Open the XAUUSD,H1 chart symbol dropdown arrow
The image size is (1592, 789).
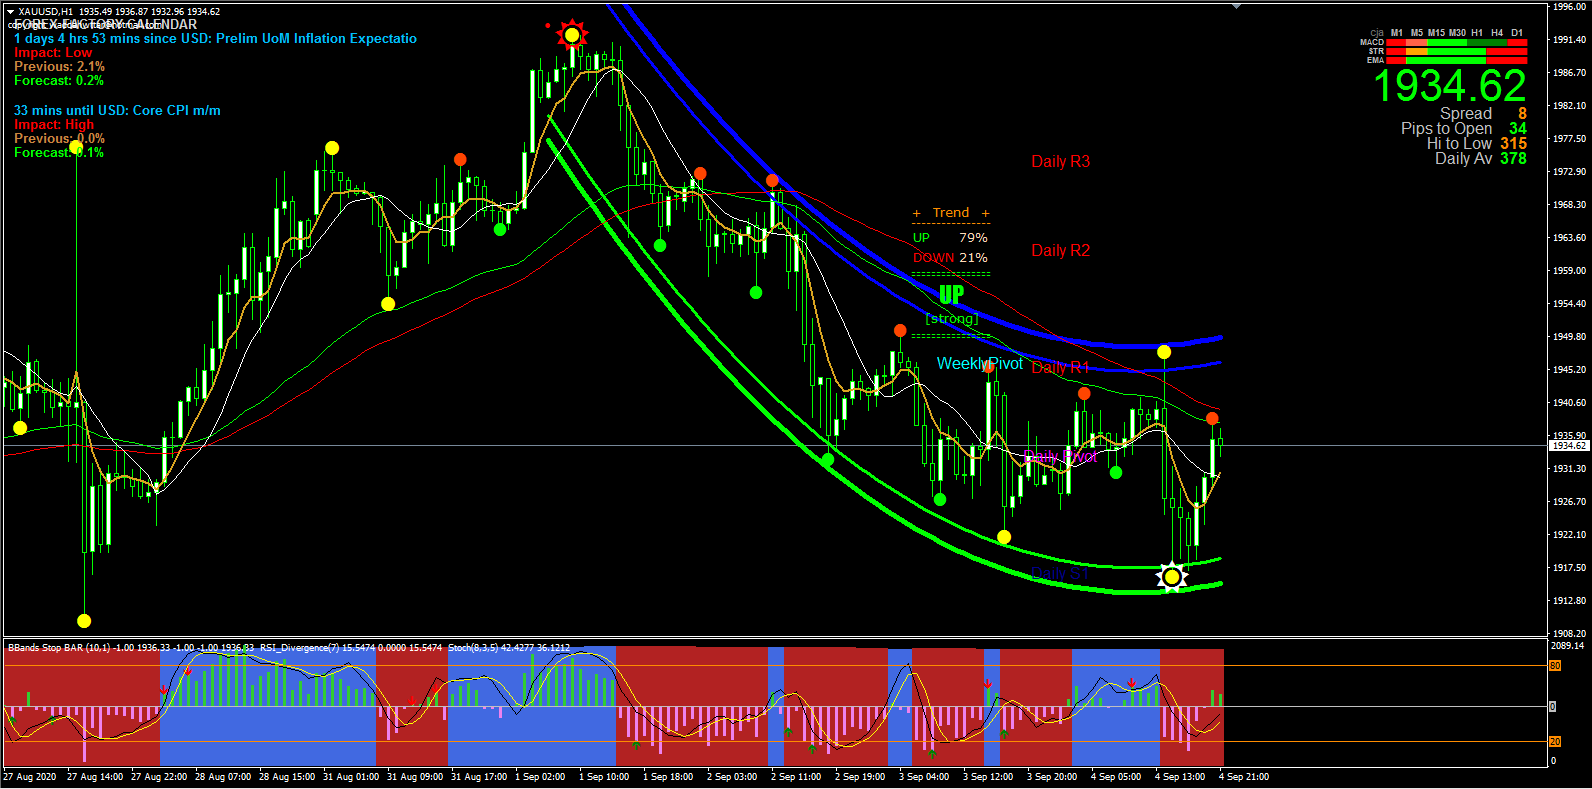point(10,12)
